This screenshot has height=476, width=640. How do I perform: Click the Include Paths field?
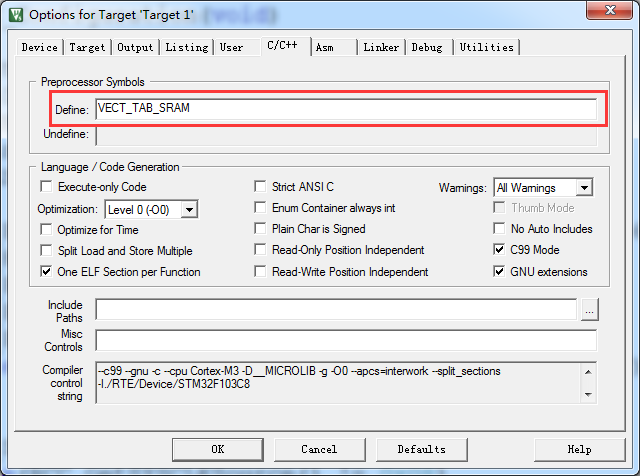pos(336,309)
